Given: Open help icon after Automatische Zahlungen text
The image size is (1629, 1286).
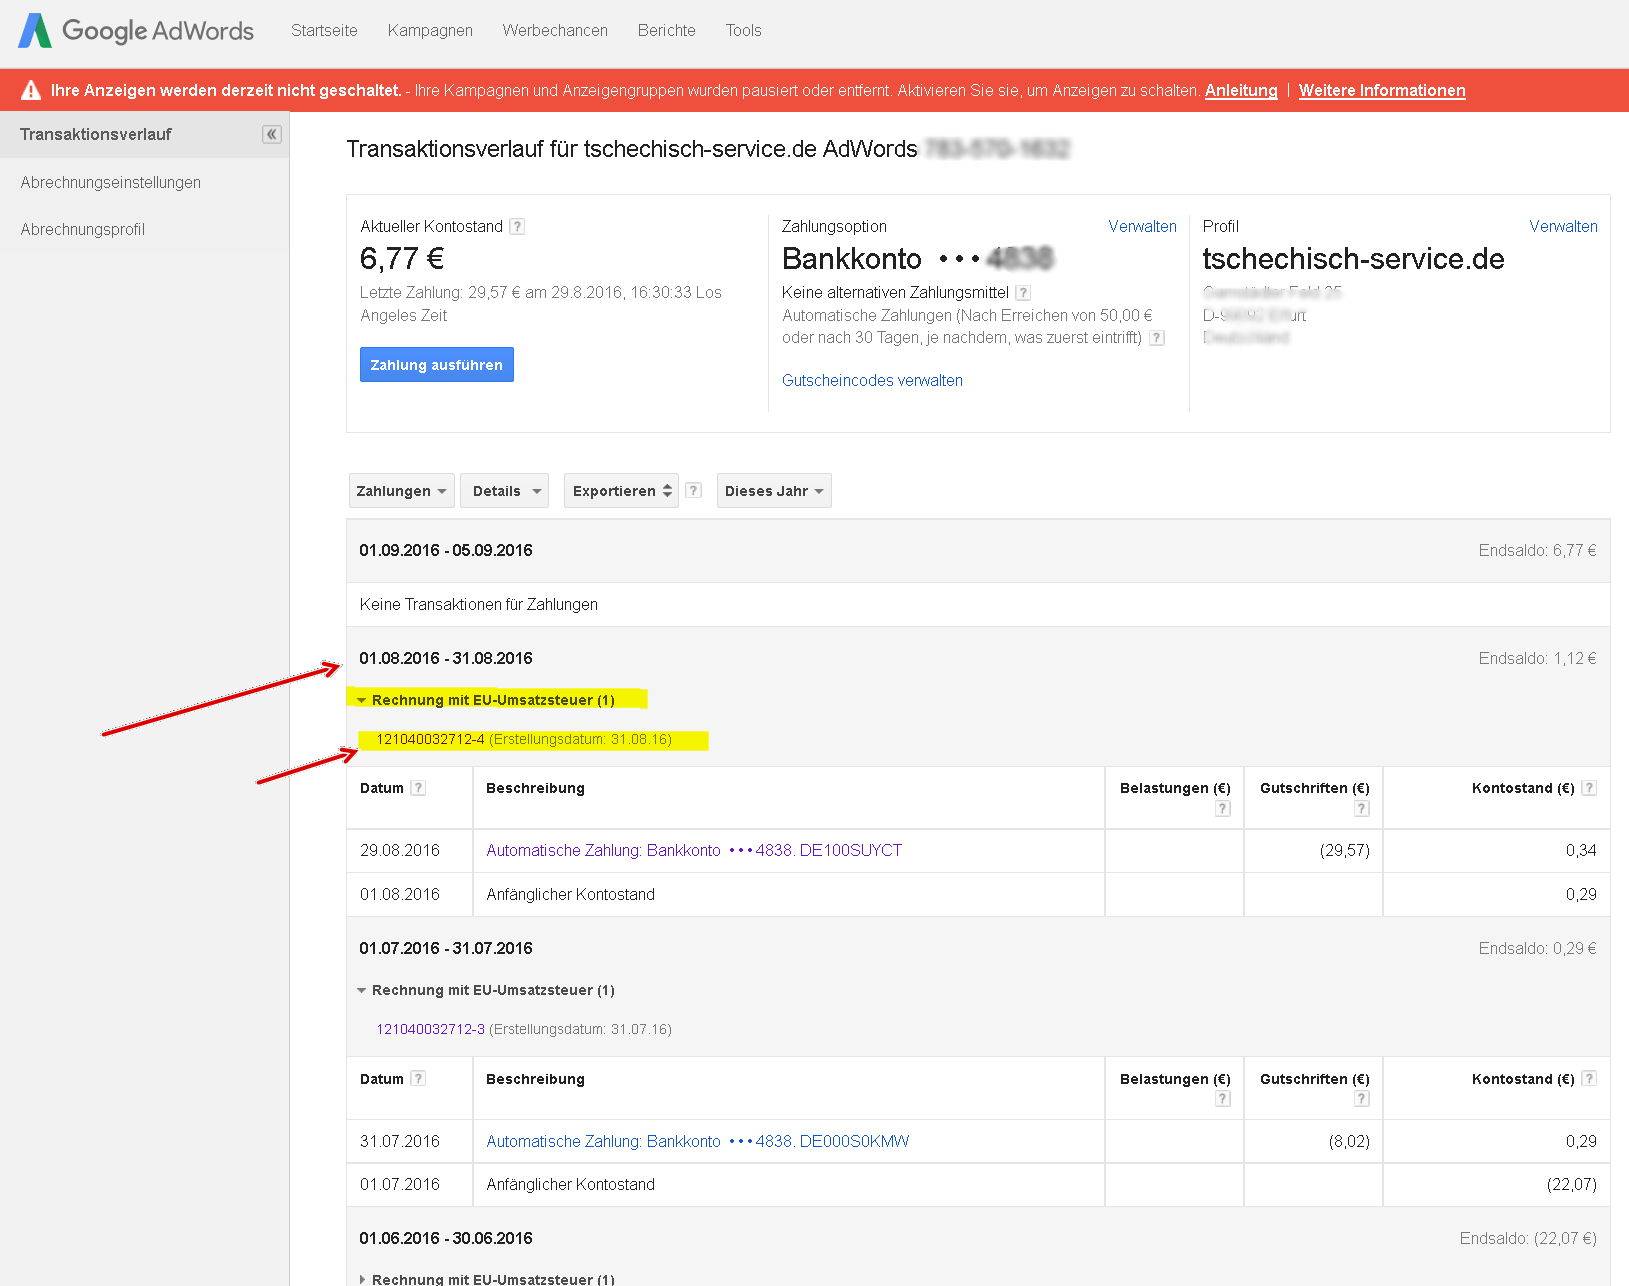Looking at the screenshot, I should click(x=1156, y=338).
